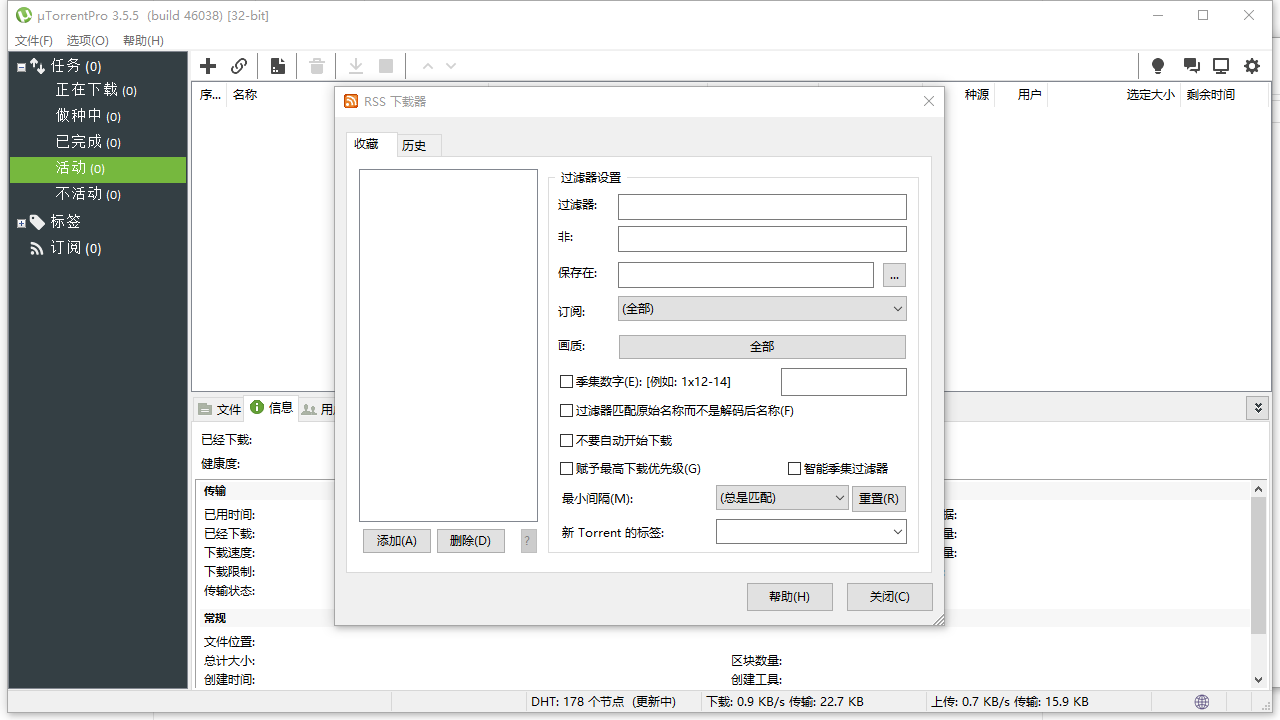Click the grey question mark button
Viewport: 1280px width, 720px height.
pos(529,541)
